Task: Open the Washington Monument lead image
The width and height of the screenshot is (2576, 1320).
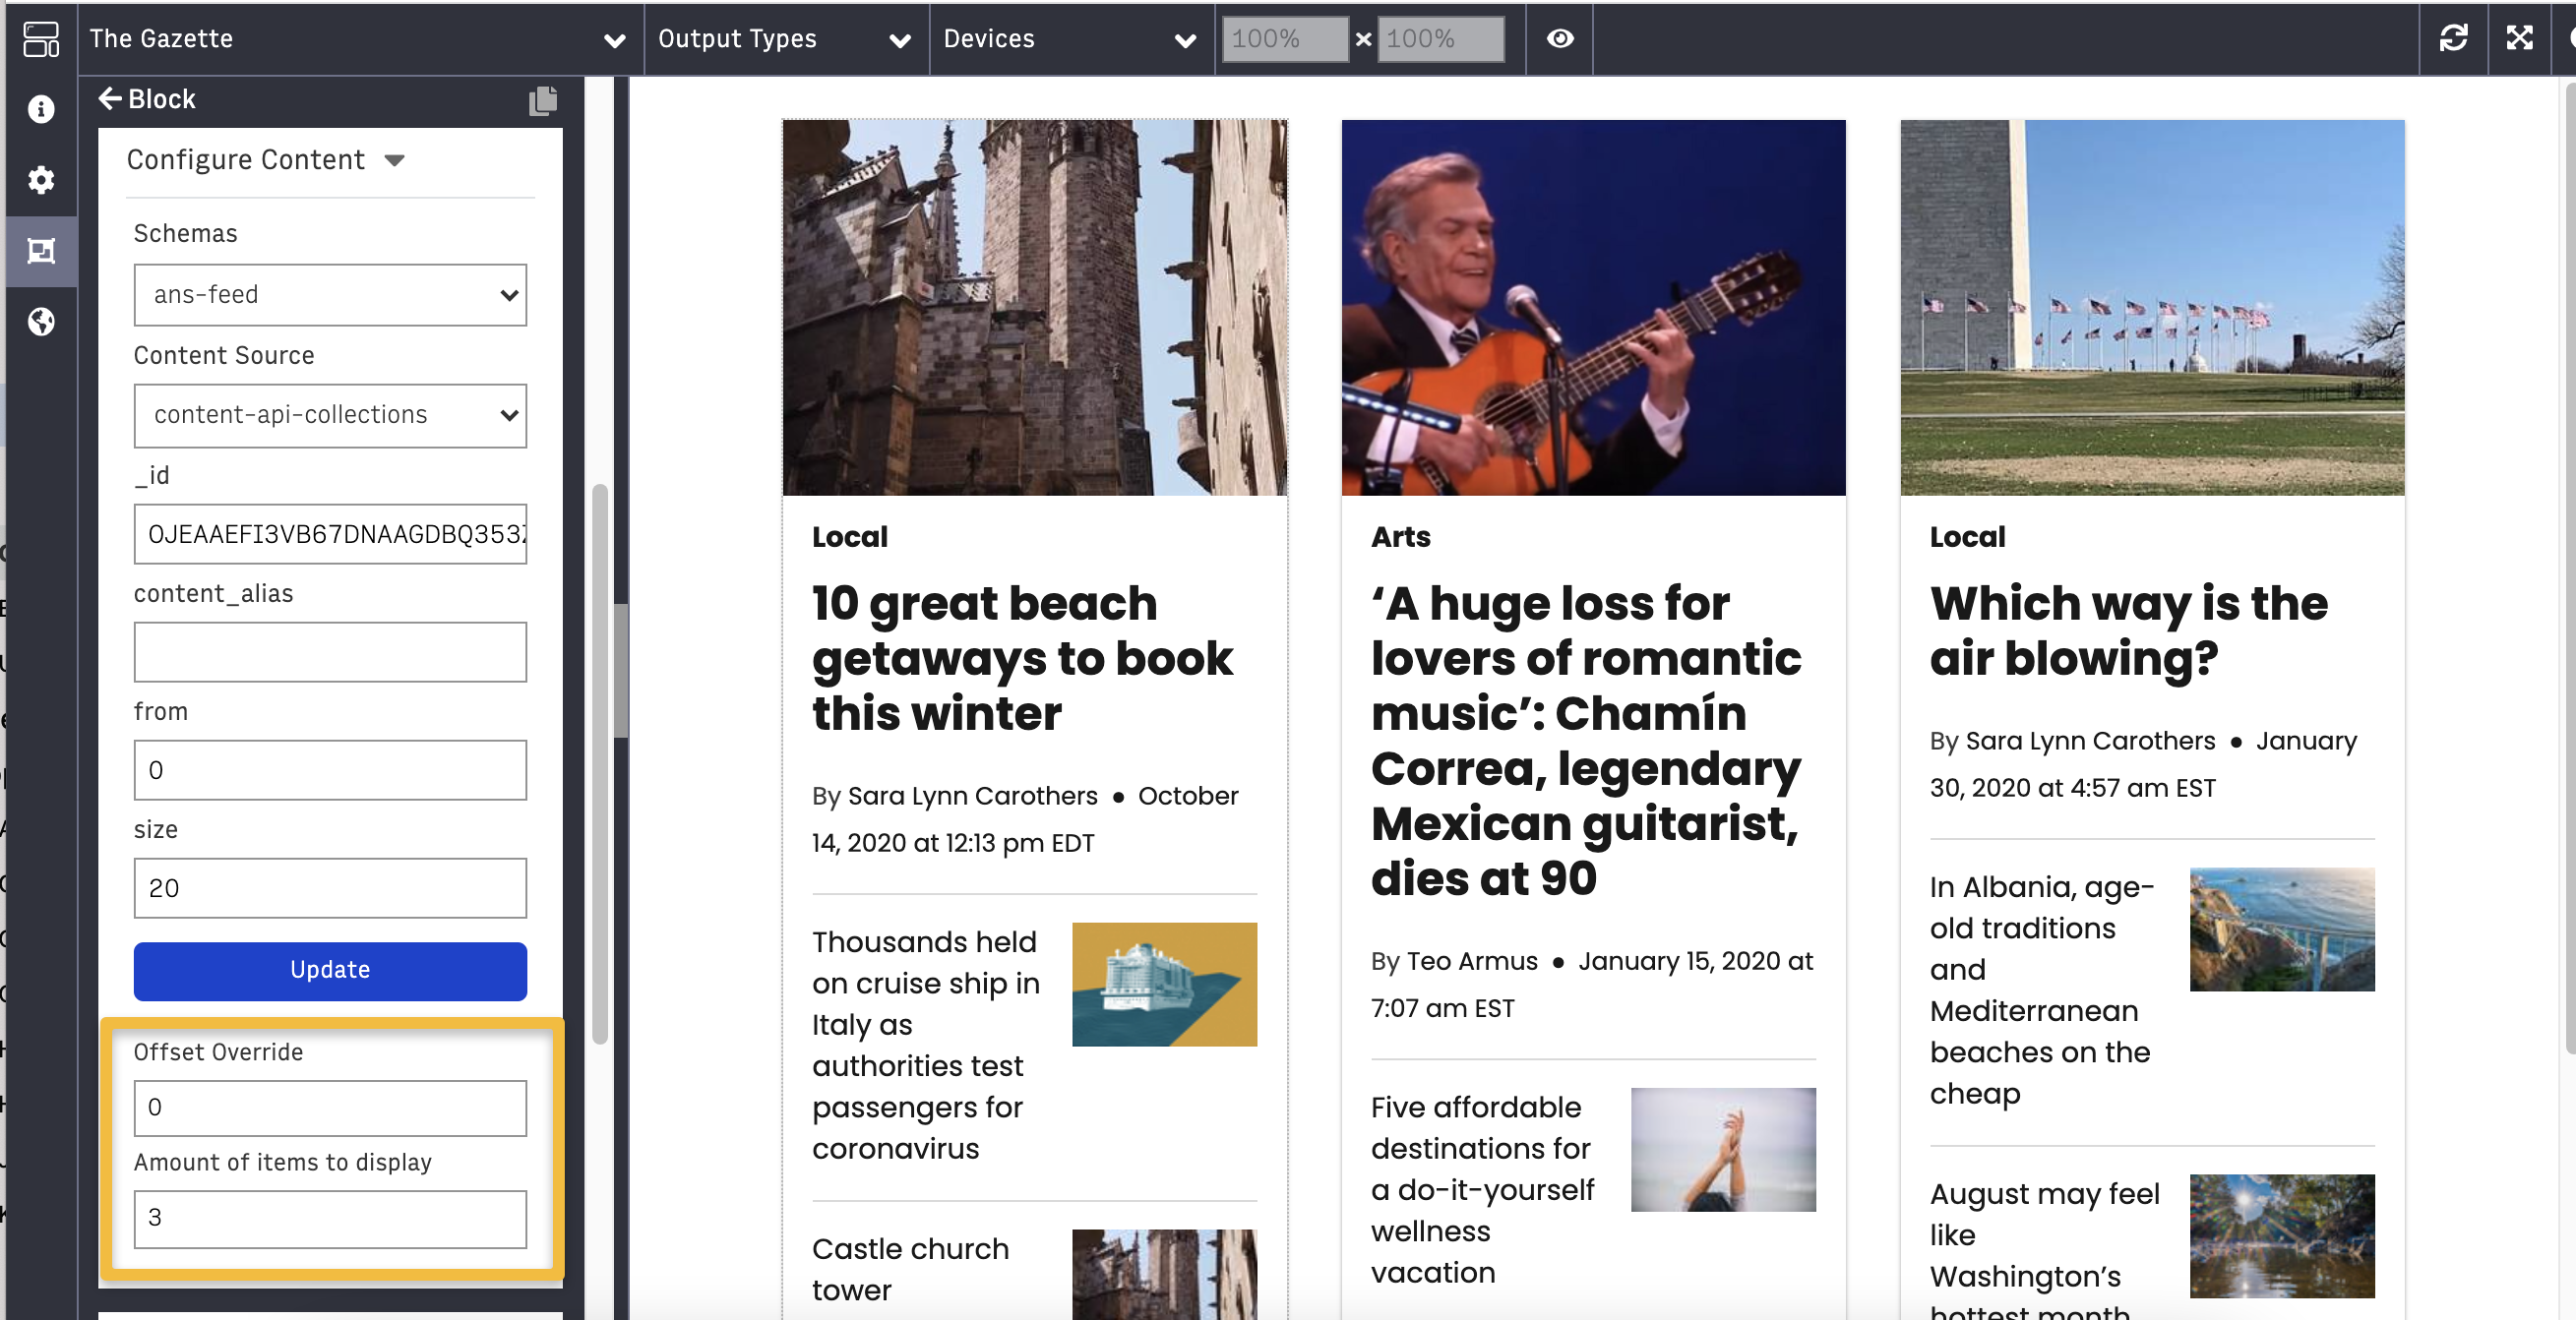Action: point(2152,307)
